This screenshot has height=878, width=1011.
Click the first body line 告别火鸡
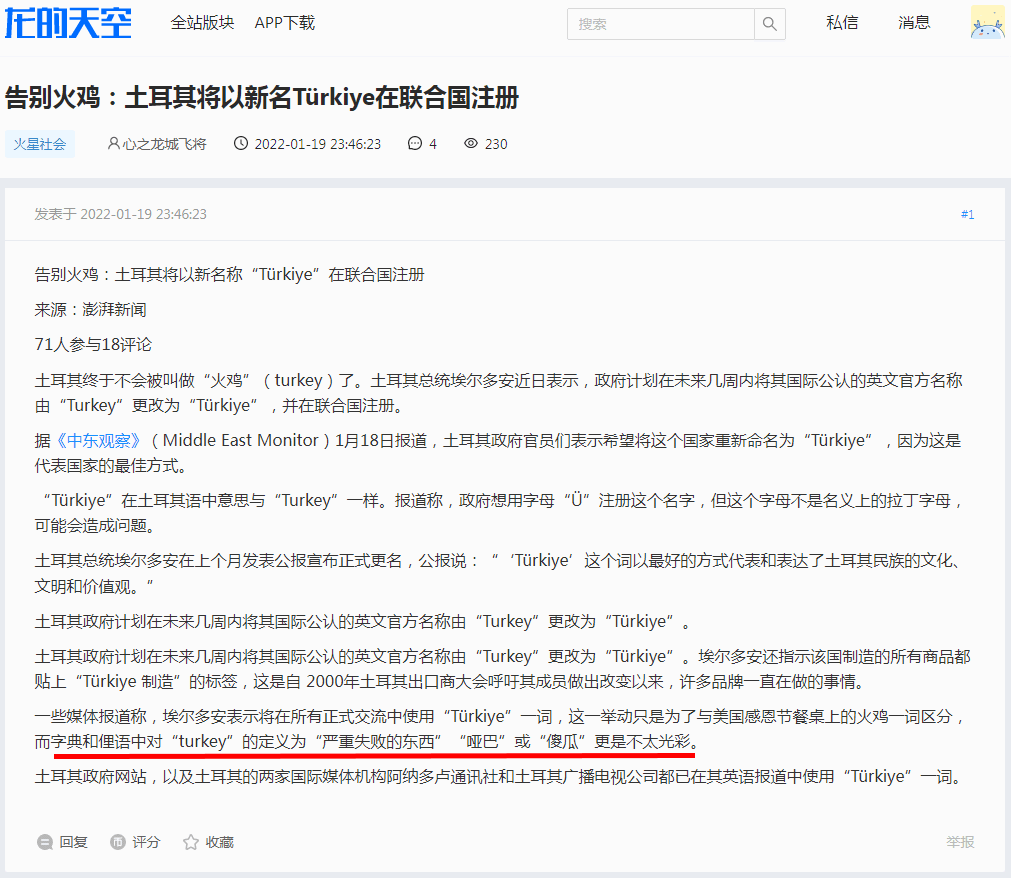pyautogui.click(x=230, y=275)
